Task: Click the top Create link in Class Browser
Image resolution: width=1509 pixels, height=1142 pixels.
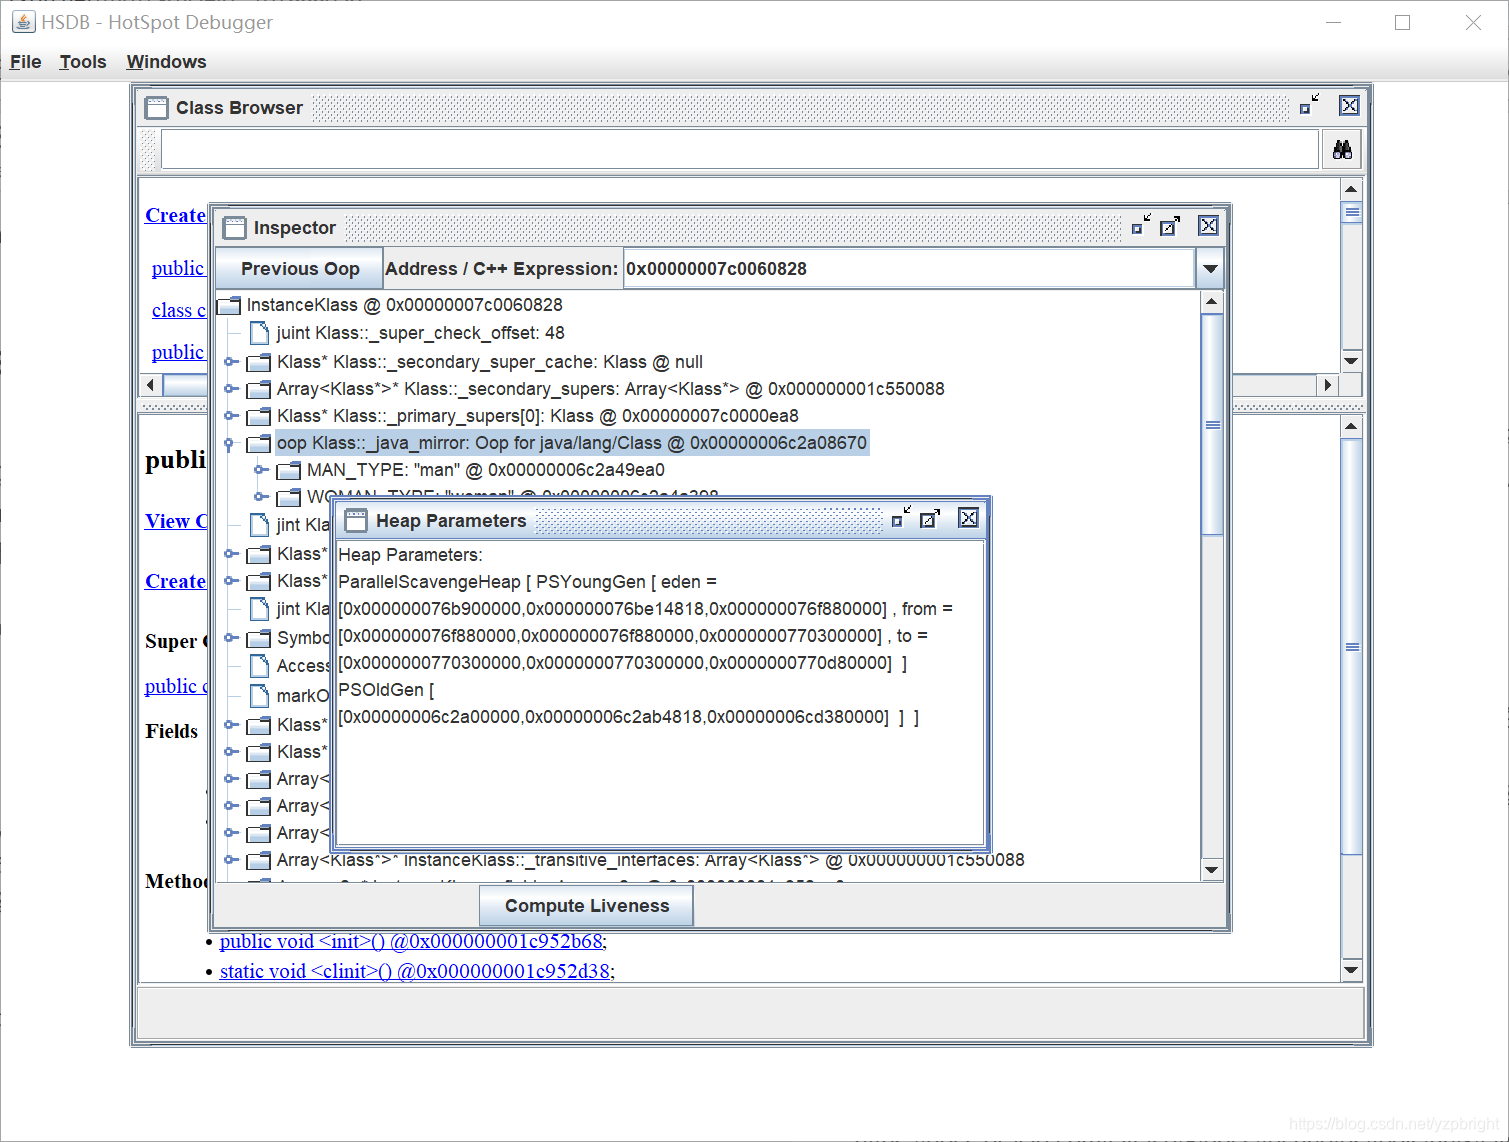Action: 176,216
